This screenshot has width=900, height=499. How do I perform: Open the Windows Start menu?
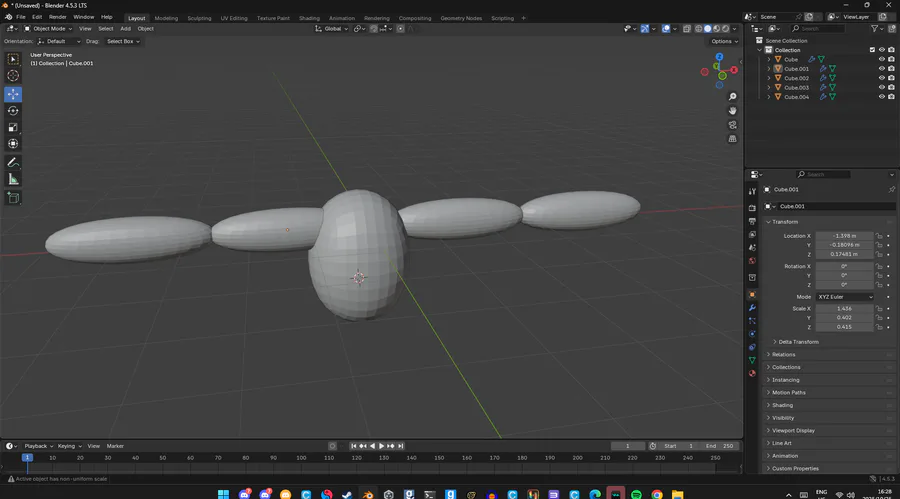tap(223, 494)
